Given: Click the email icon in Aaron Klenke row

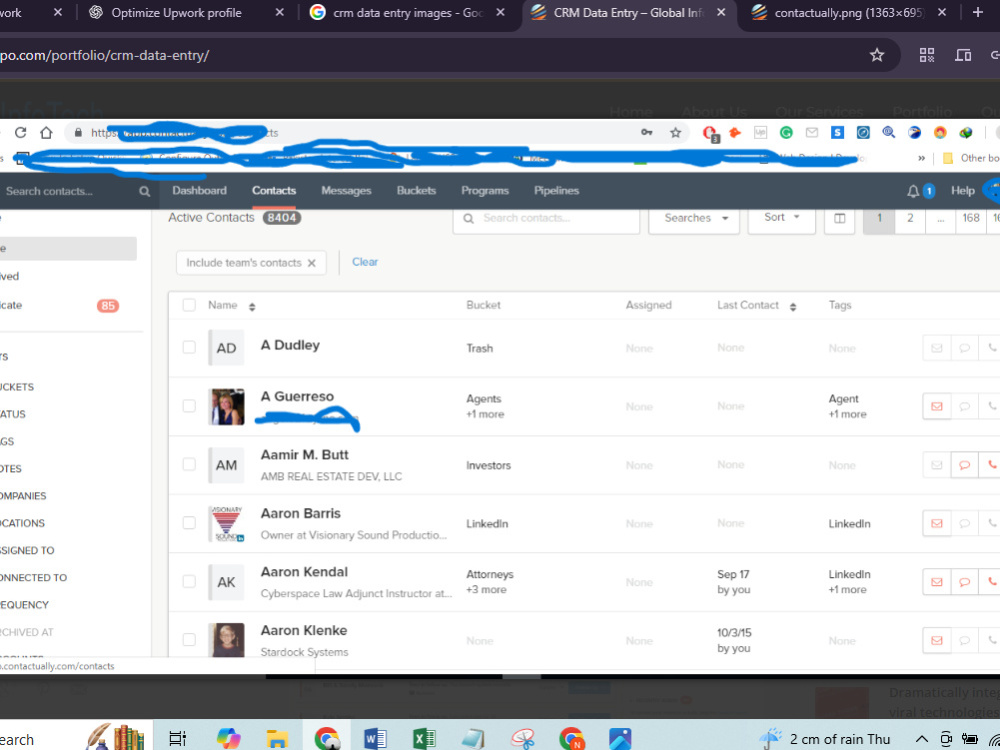Looking at the screenshot, I should tap(936, 640).
